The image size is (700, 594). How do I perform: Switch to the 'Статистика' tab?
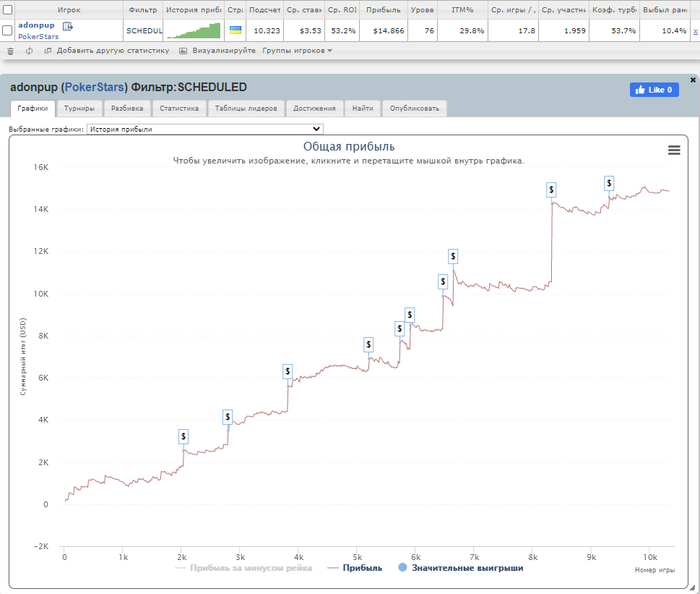pyautogui.click(x=179, y=108)
